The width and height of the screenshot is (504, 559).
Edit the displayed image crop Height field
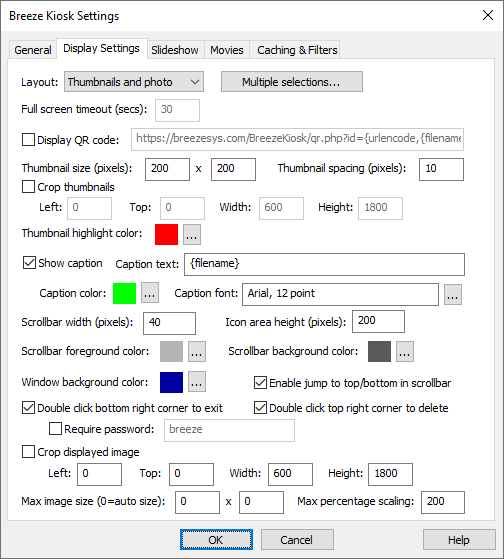pos(390,475)
